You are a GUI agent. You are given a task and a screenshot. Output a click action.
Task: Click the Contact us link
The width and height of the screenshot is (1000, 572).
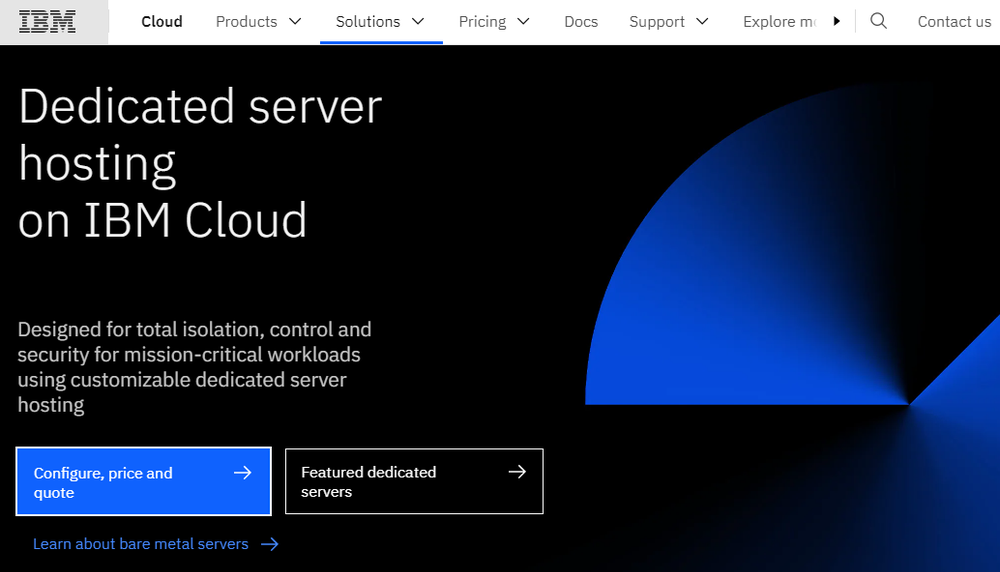click(x=954, y=22)
